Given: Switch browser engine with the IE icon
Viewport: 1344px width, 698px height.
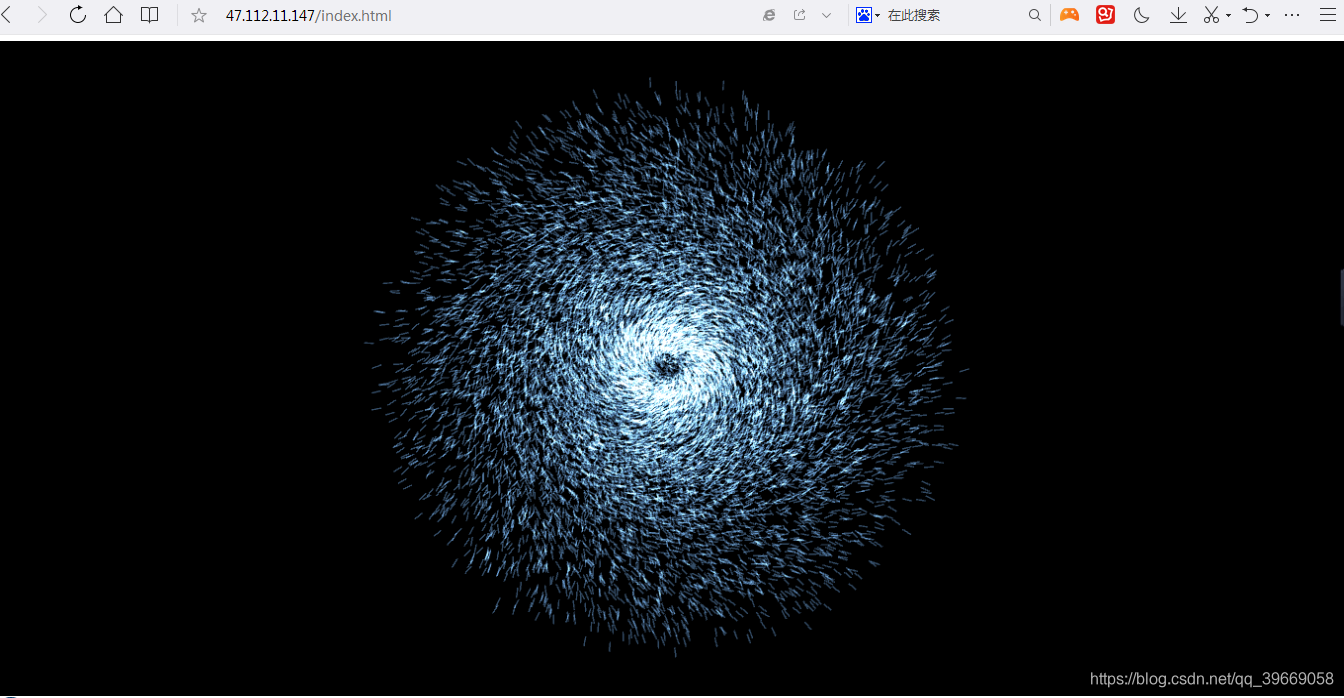Looking at the screenshot, I should 769,15.
